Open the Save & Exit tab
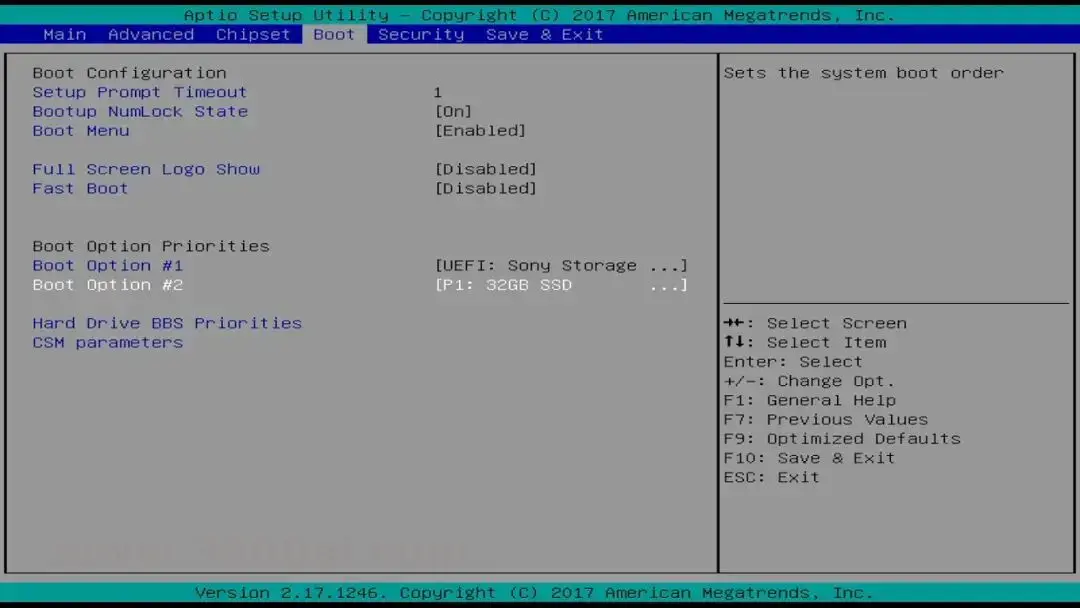 tap(544, 34)
